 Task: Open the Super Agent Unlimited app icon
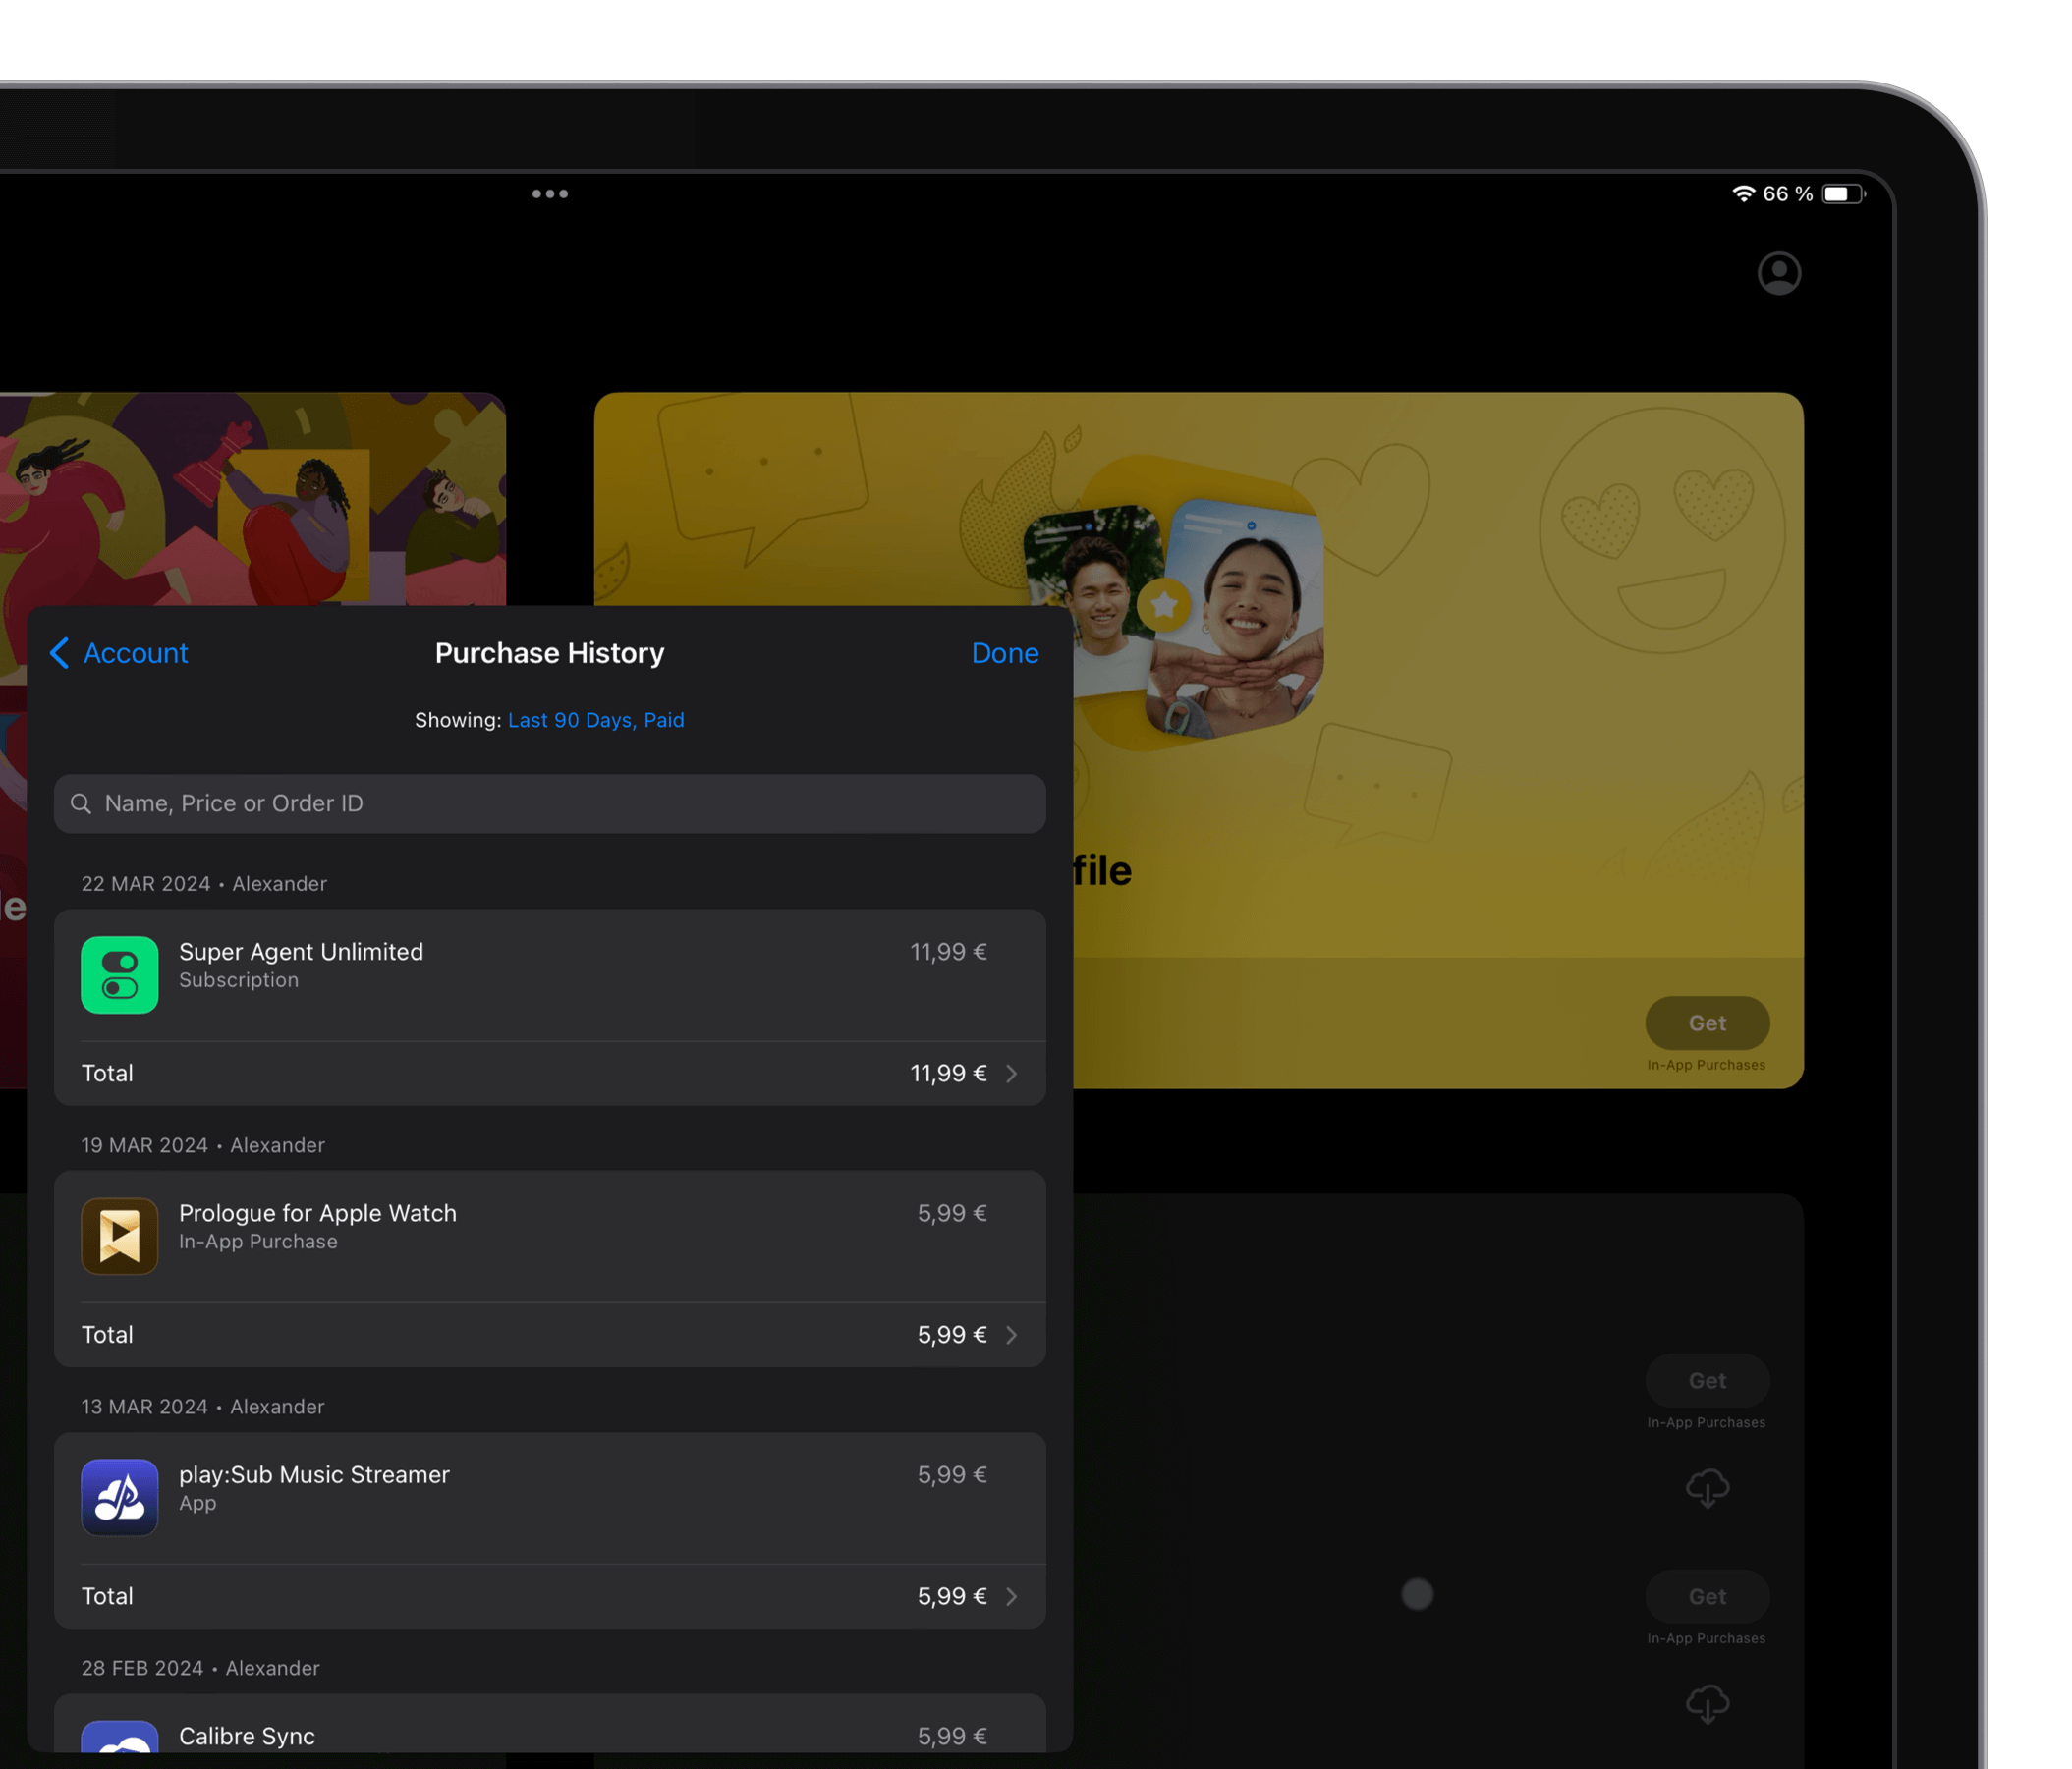point(119,975)
